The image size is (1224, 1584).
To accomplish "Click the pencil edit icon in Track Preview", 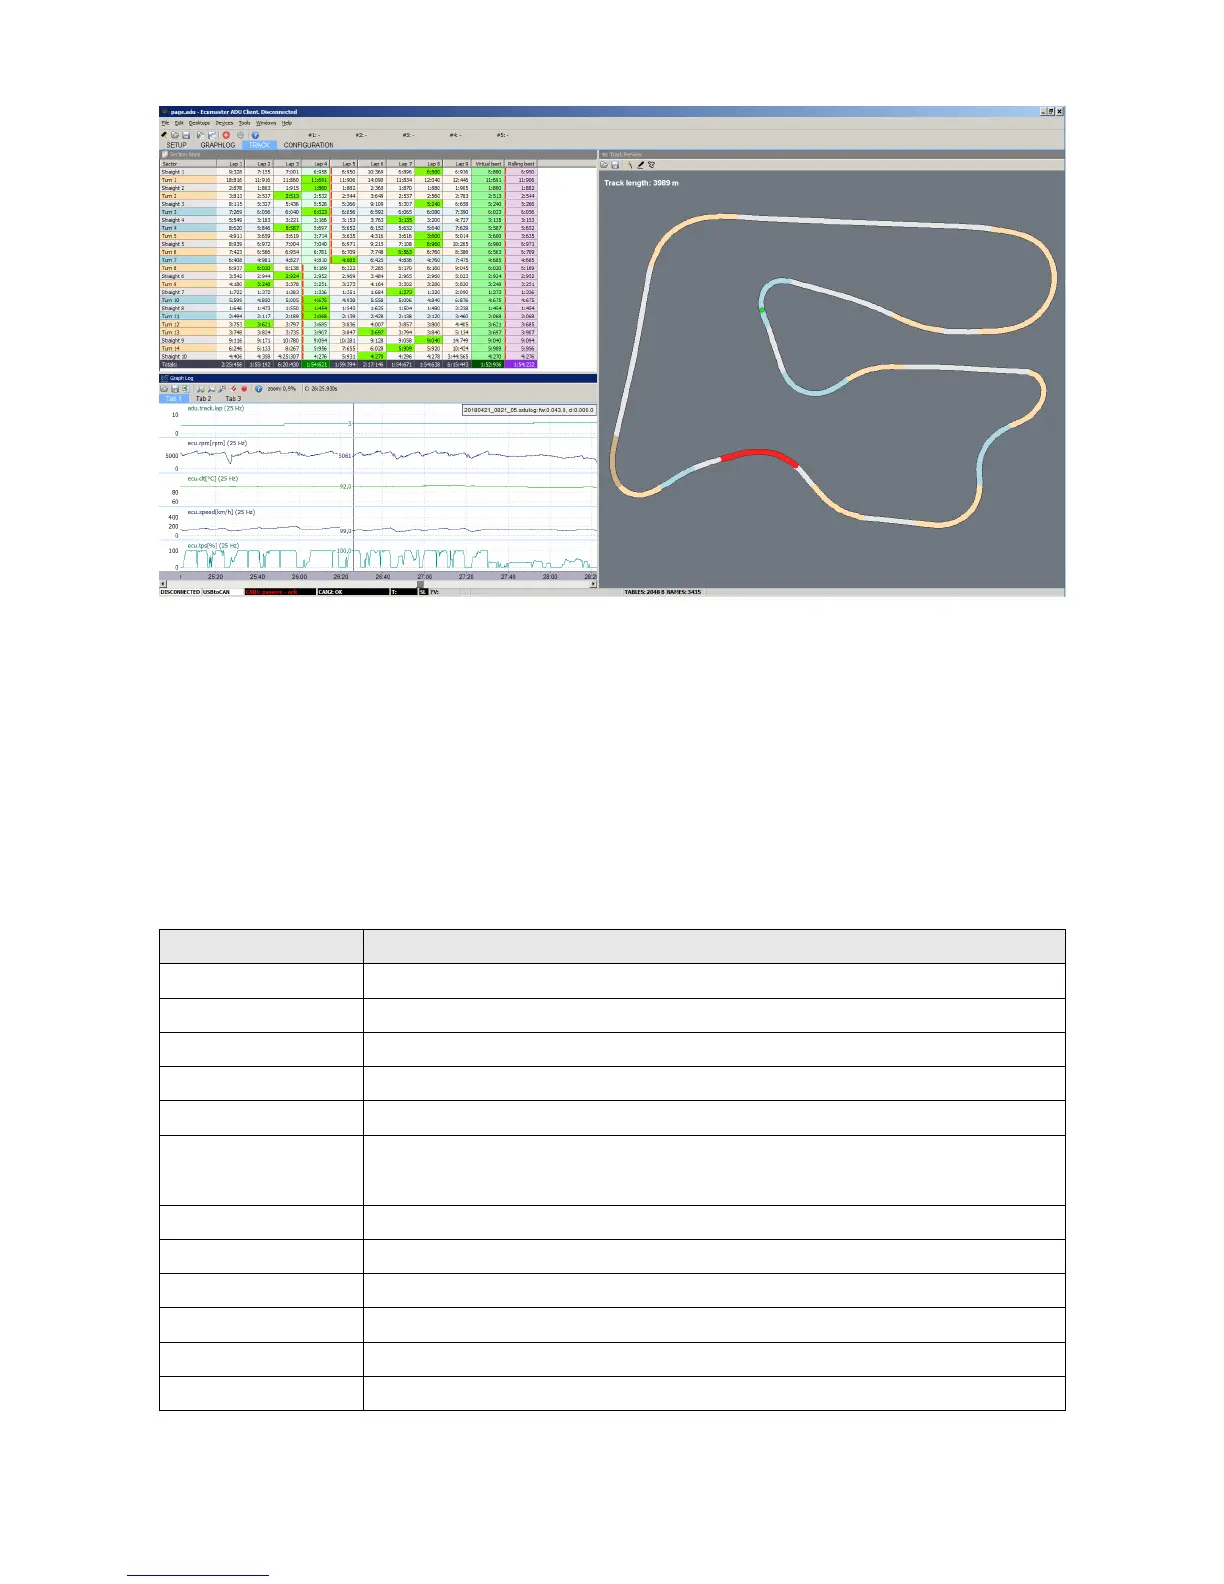I will [640, 164].
